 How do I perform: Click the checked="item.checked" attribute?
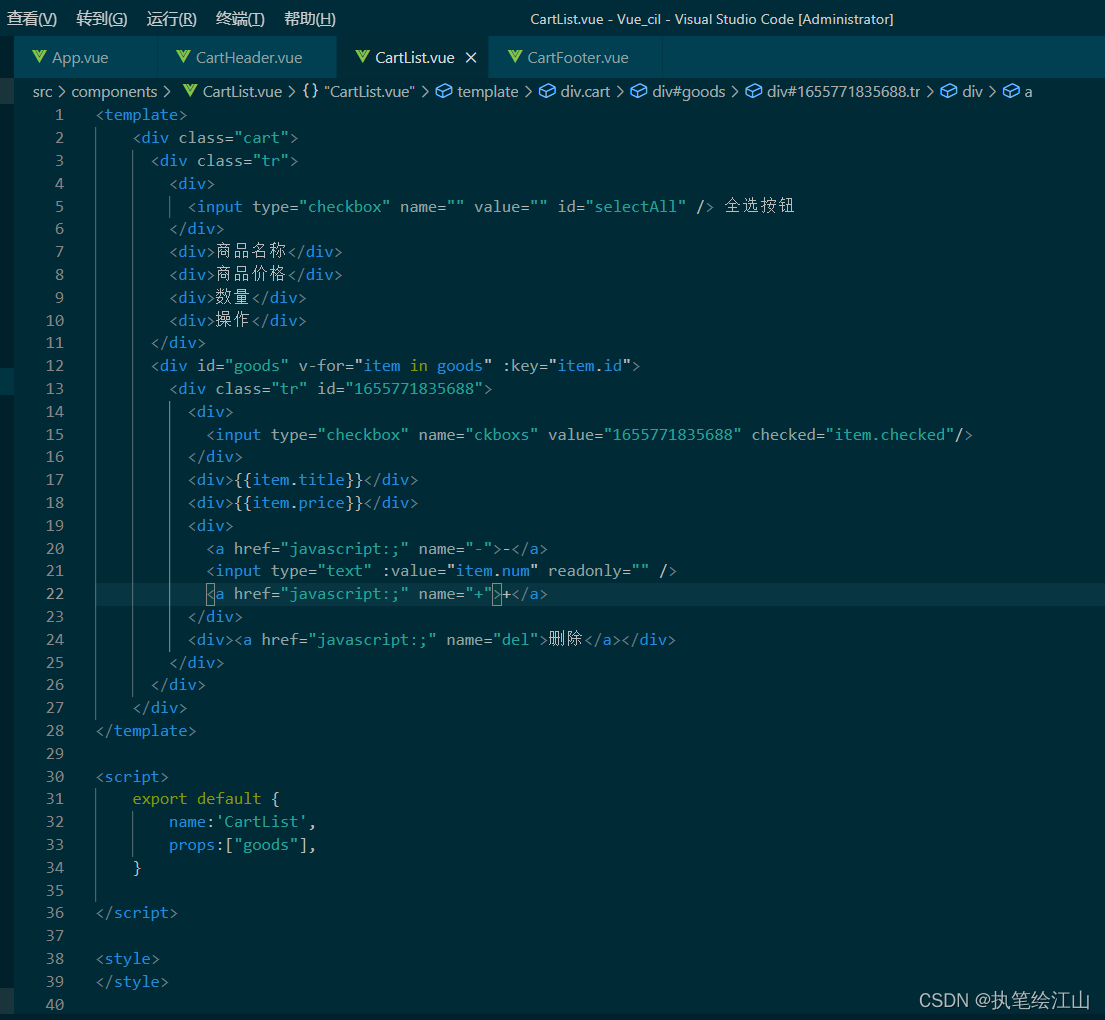click(853, 435)
